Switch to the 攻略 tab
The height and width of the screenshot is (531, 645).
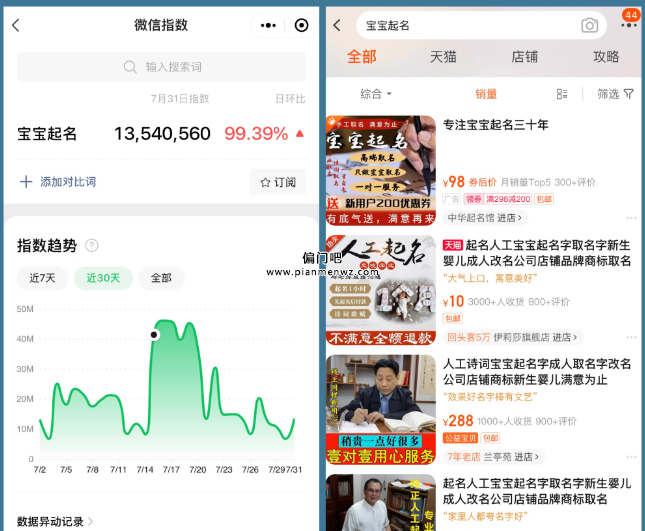(606, 57)
